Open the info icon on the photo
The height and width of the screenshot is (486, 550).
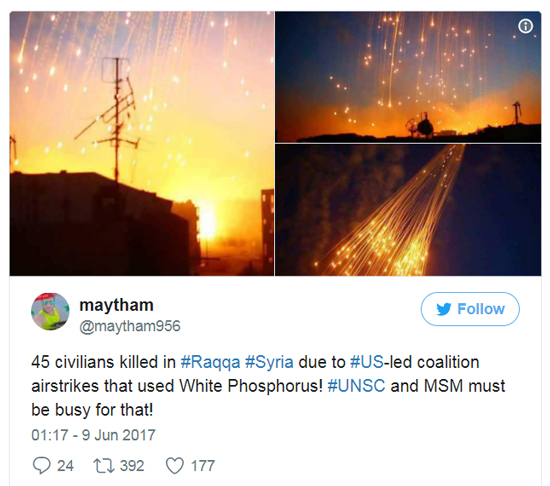click(525, 26)
